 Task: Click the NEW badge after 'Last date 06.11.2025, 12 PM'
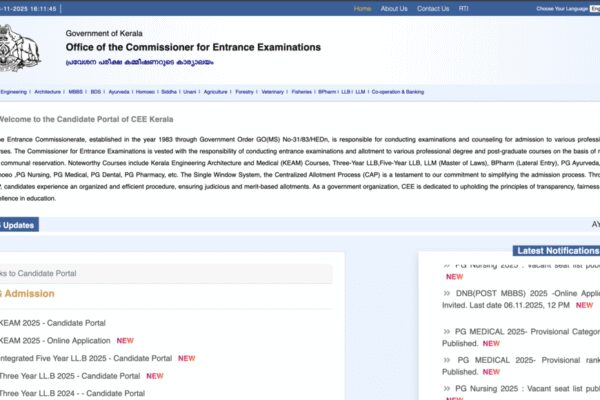pos(584,305)
